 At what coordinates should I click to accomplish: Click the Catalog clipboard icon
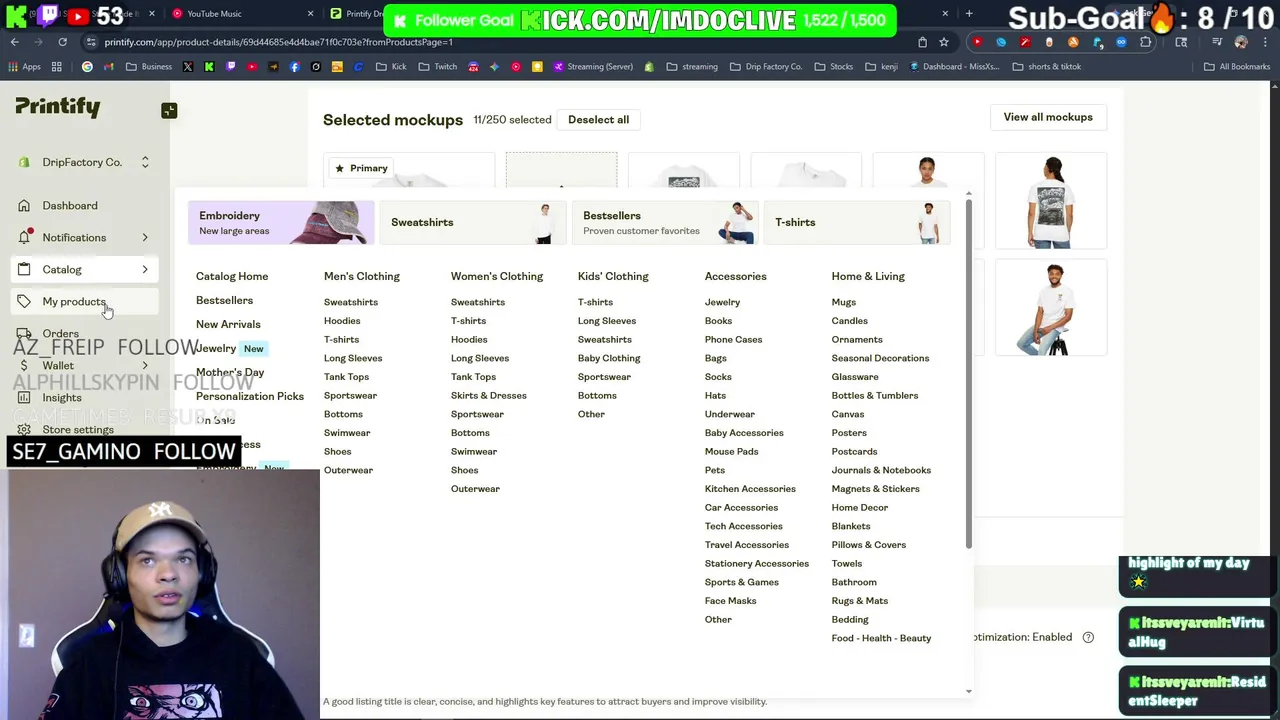[x=24, y=270]
